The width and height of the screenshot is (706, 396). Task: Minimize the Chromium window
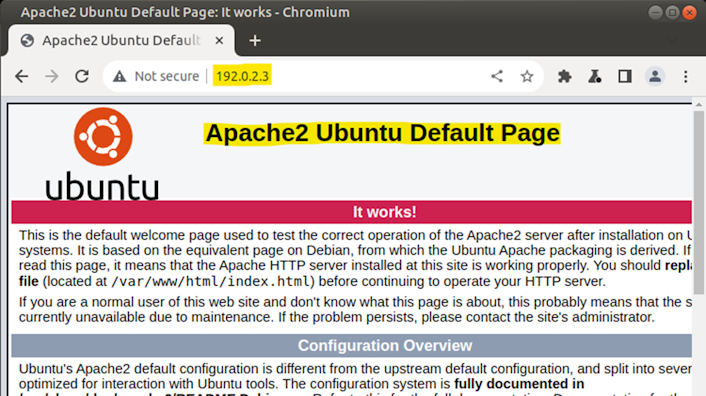(656, 12)
